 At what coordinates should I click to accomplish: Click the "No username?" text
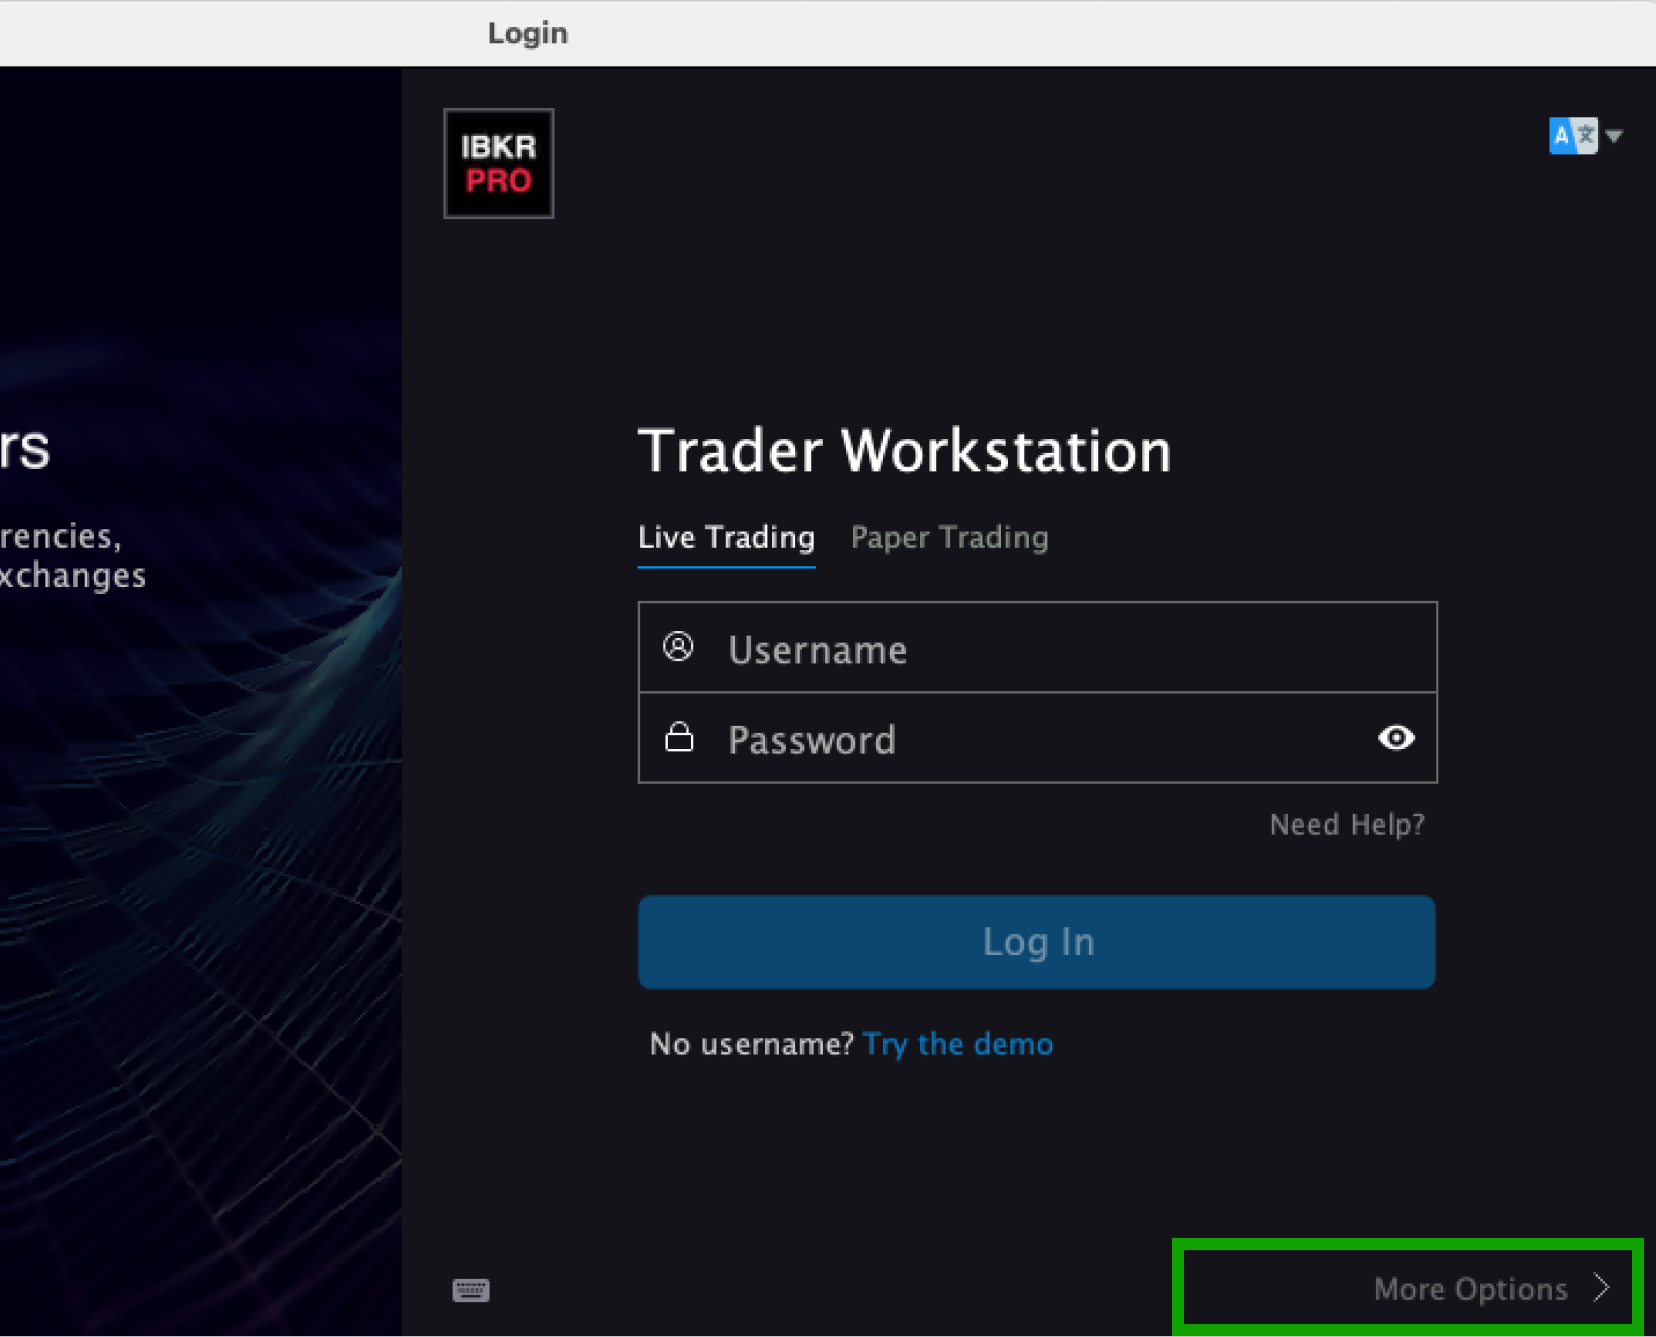pos(751,1044)
